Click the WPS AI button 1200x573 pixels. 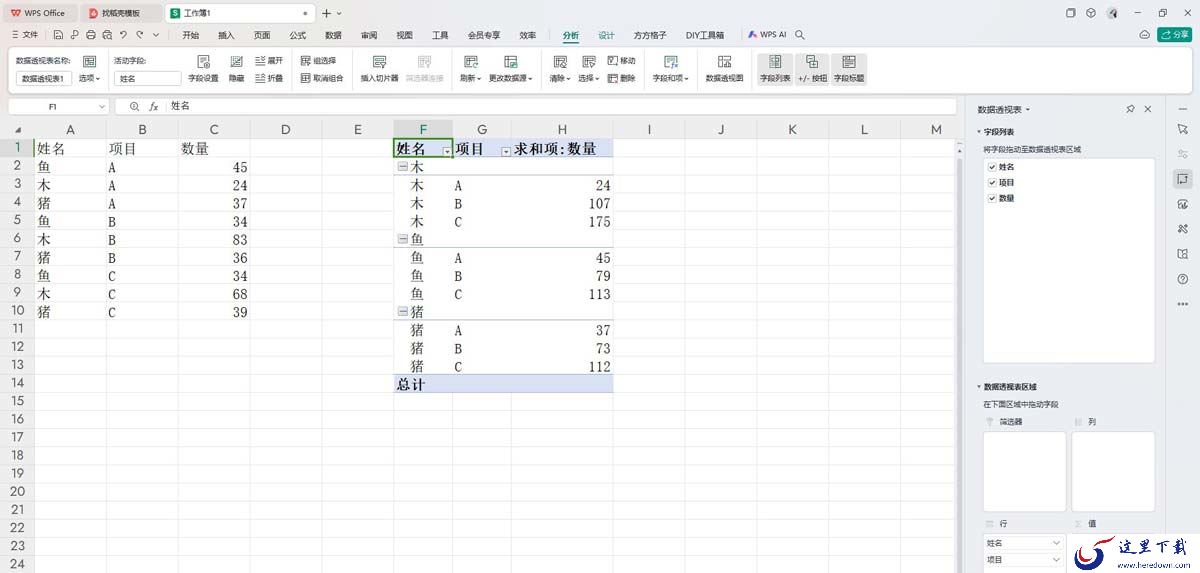coord(767,35)
